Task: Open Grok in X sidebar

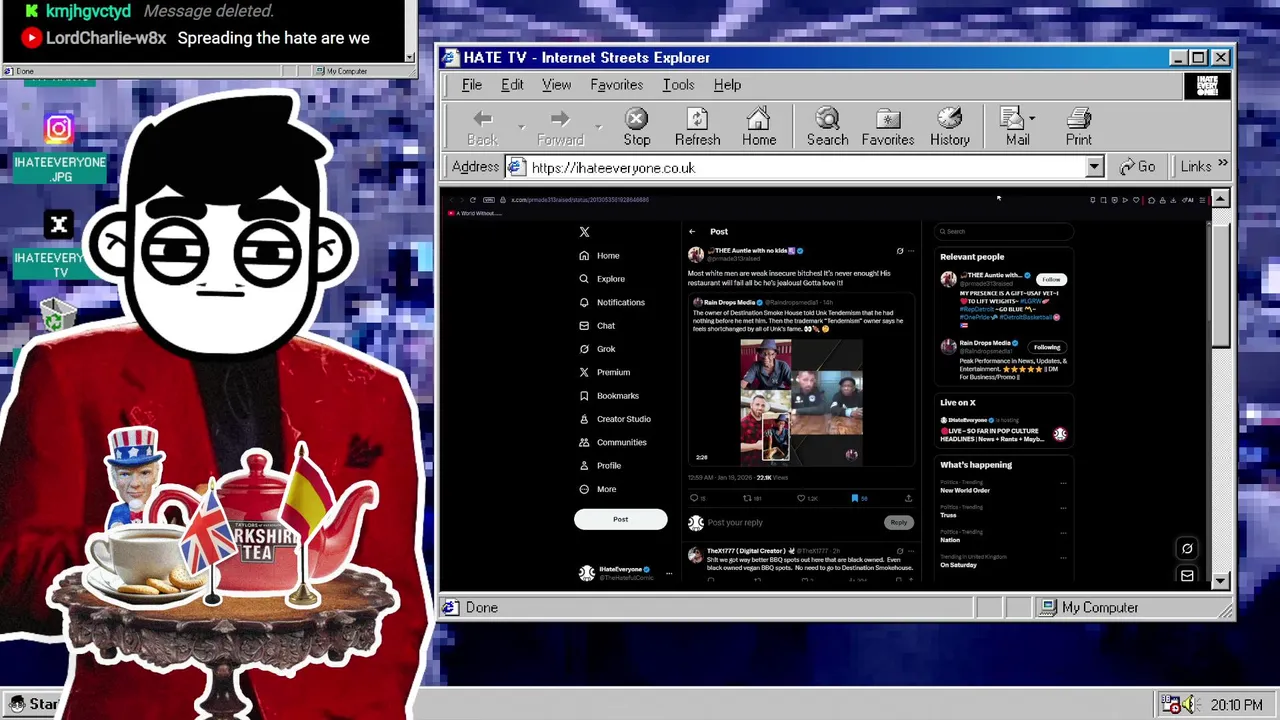Action: tap(597, 349)
